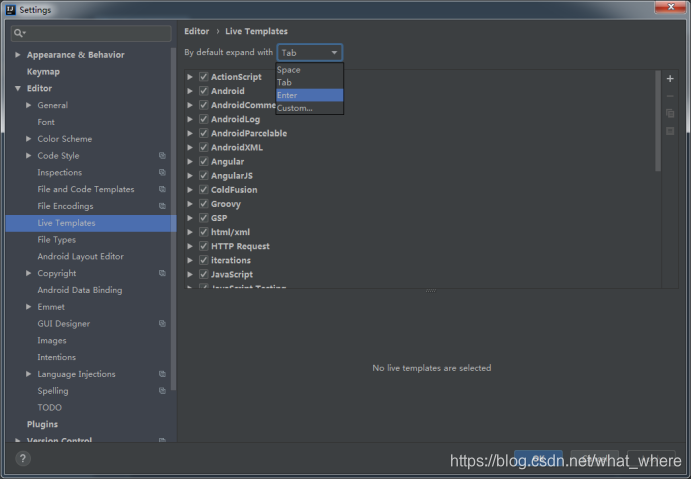Select File Types in the settings tree
Screen dimensions: 692x480
pos(56,240)
